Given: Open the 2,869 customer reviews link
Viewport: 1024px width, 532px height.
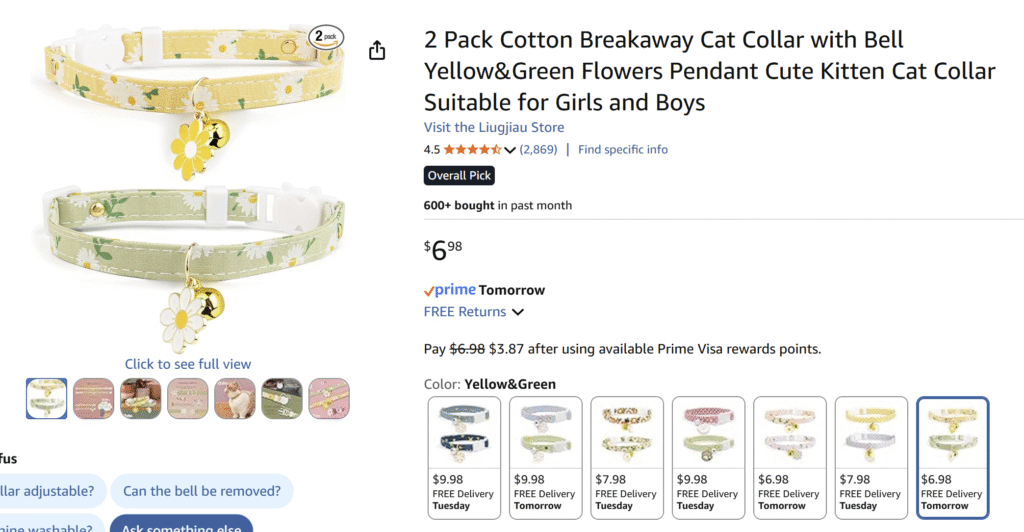Looking at the screenshot, I should 539,150.
